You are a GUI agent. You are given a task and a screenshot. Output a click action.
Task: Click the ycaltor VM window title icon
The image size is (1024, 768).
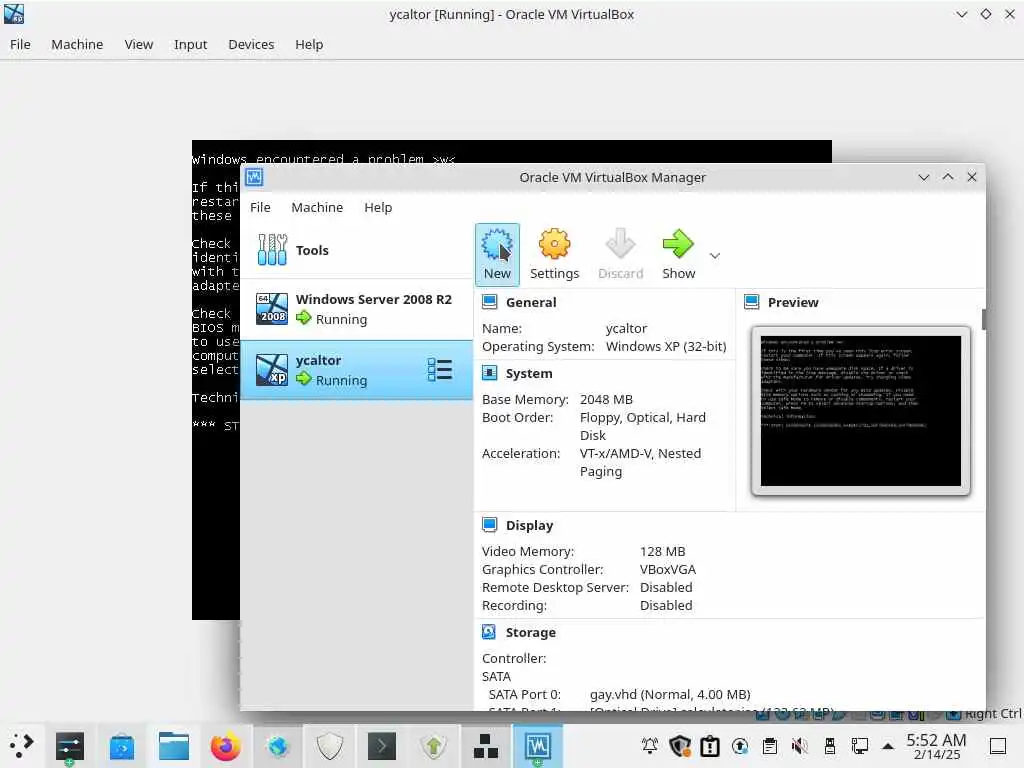(14, 14)
